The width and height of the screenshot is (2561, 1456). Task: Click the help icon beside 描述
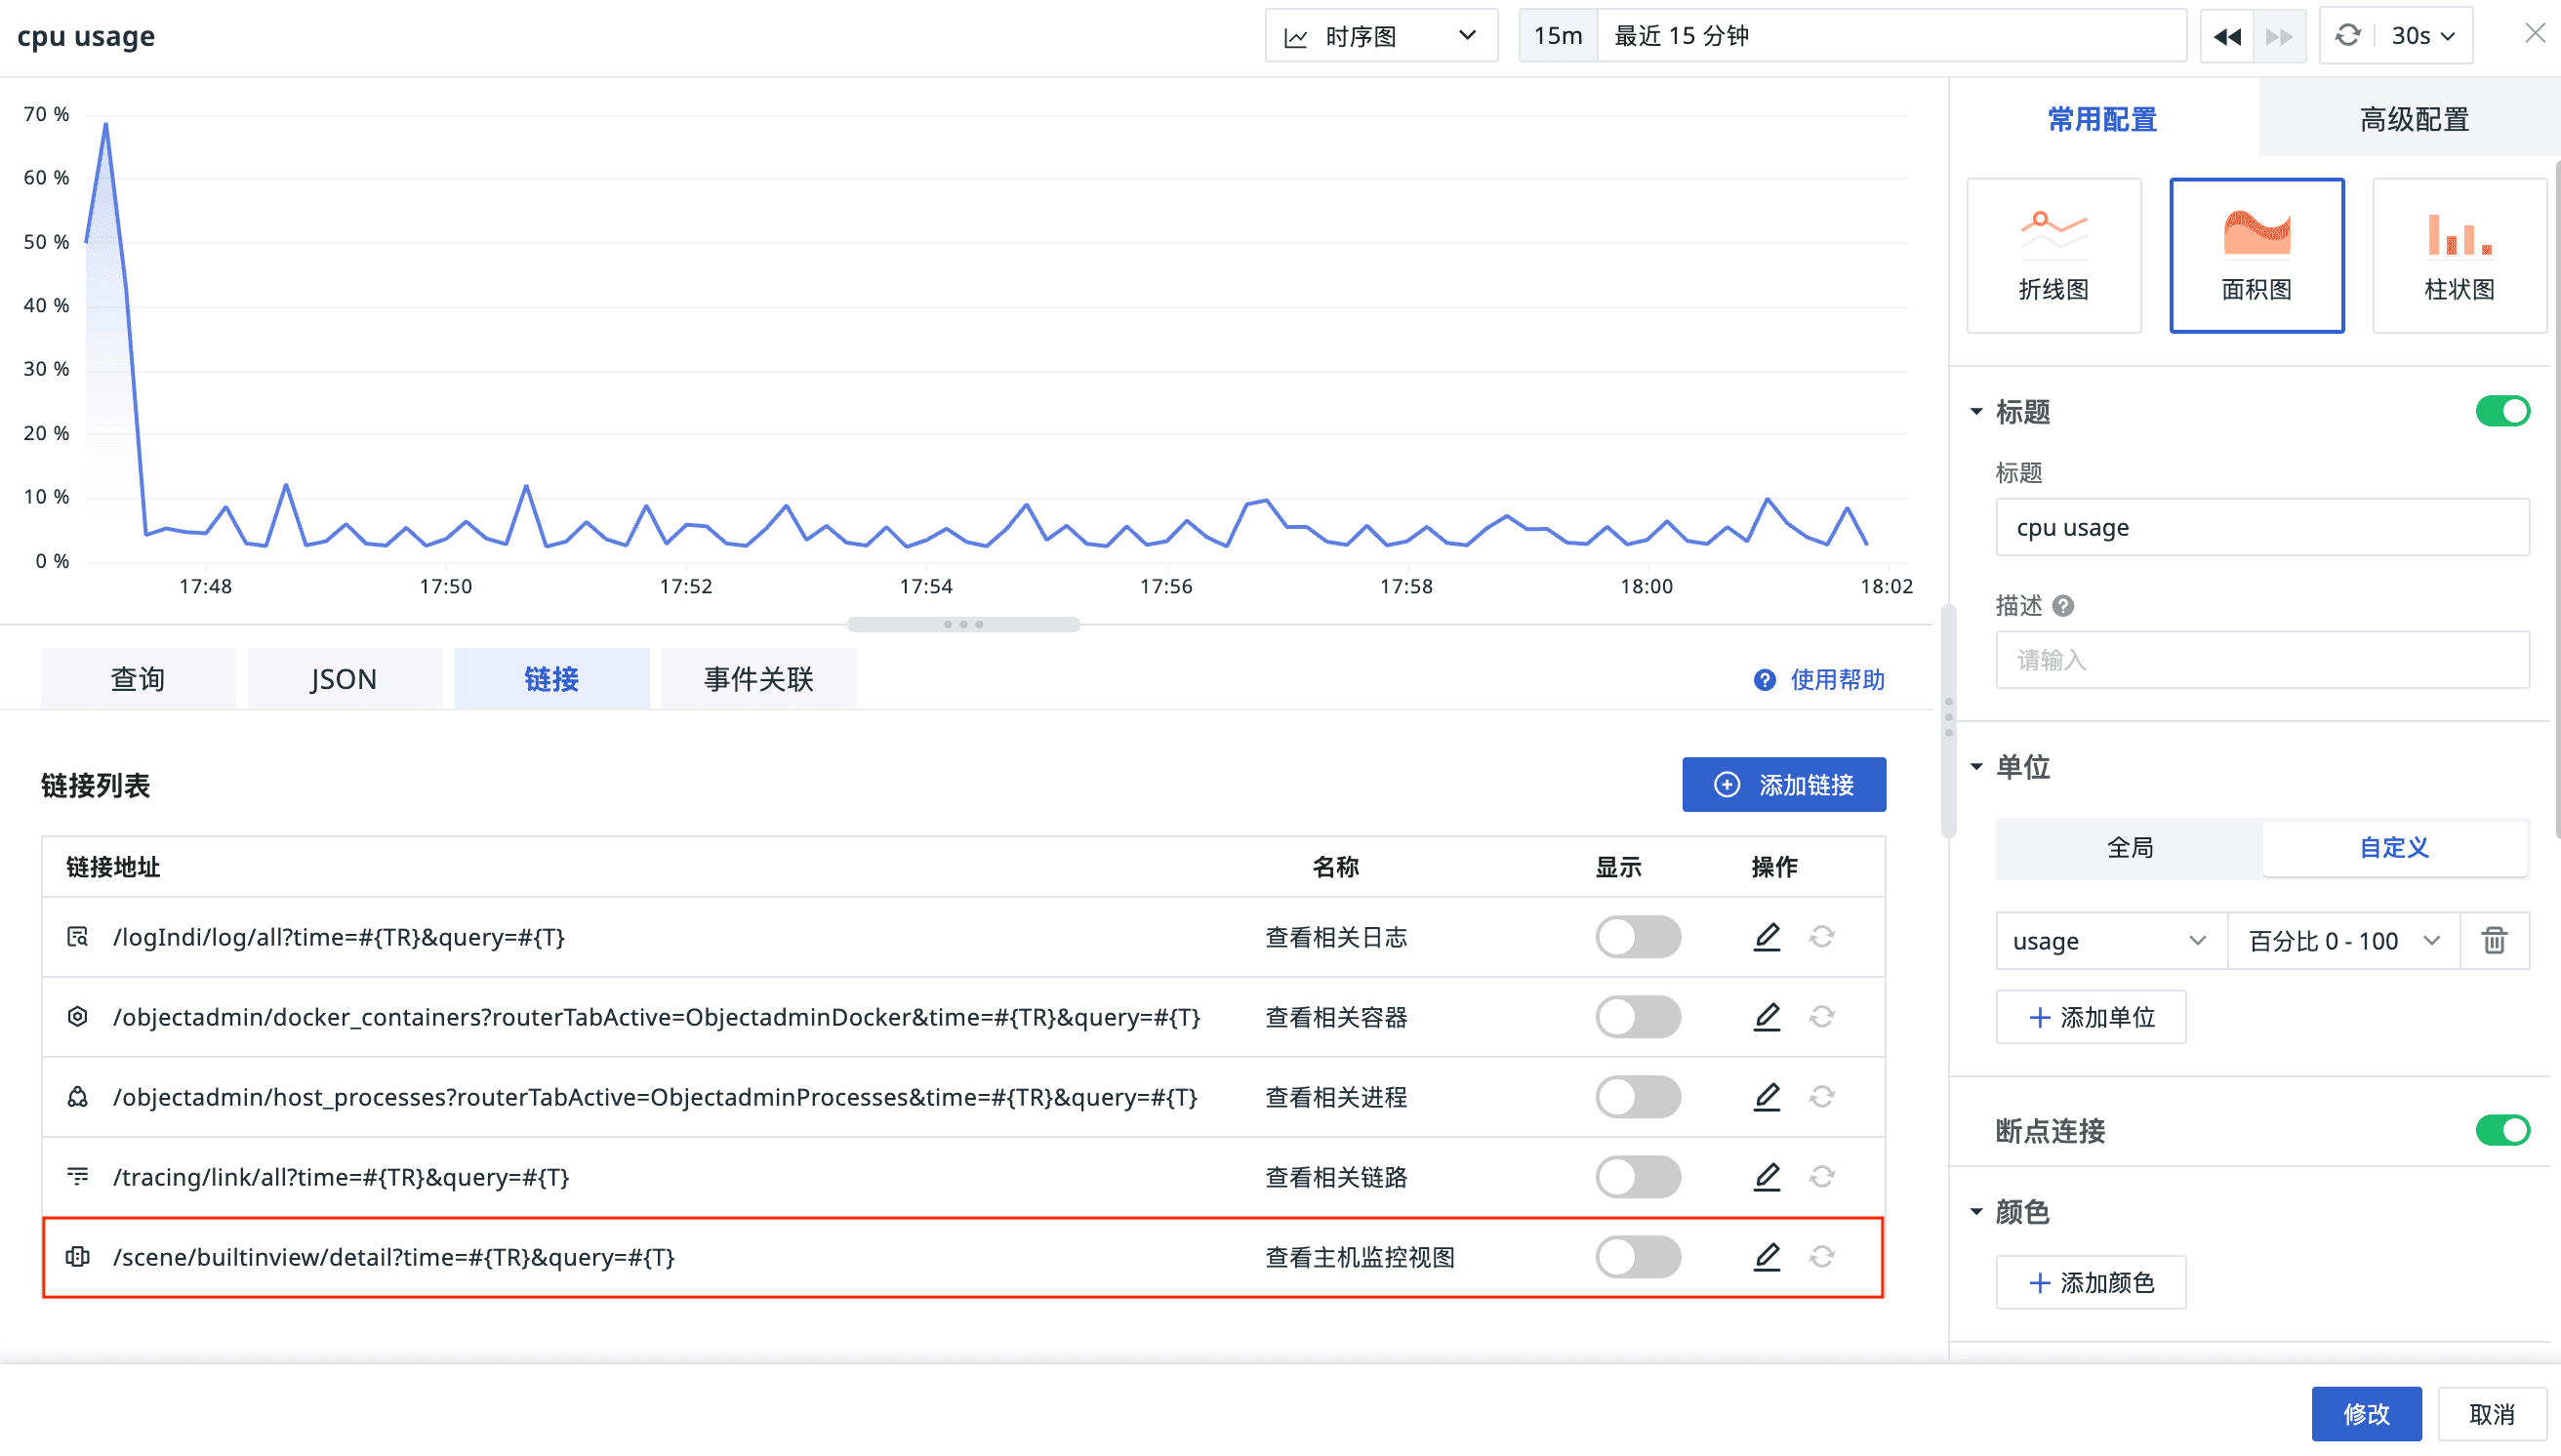[2063, 606]
